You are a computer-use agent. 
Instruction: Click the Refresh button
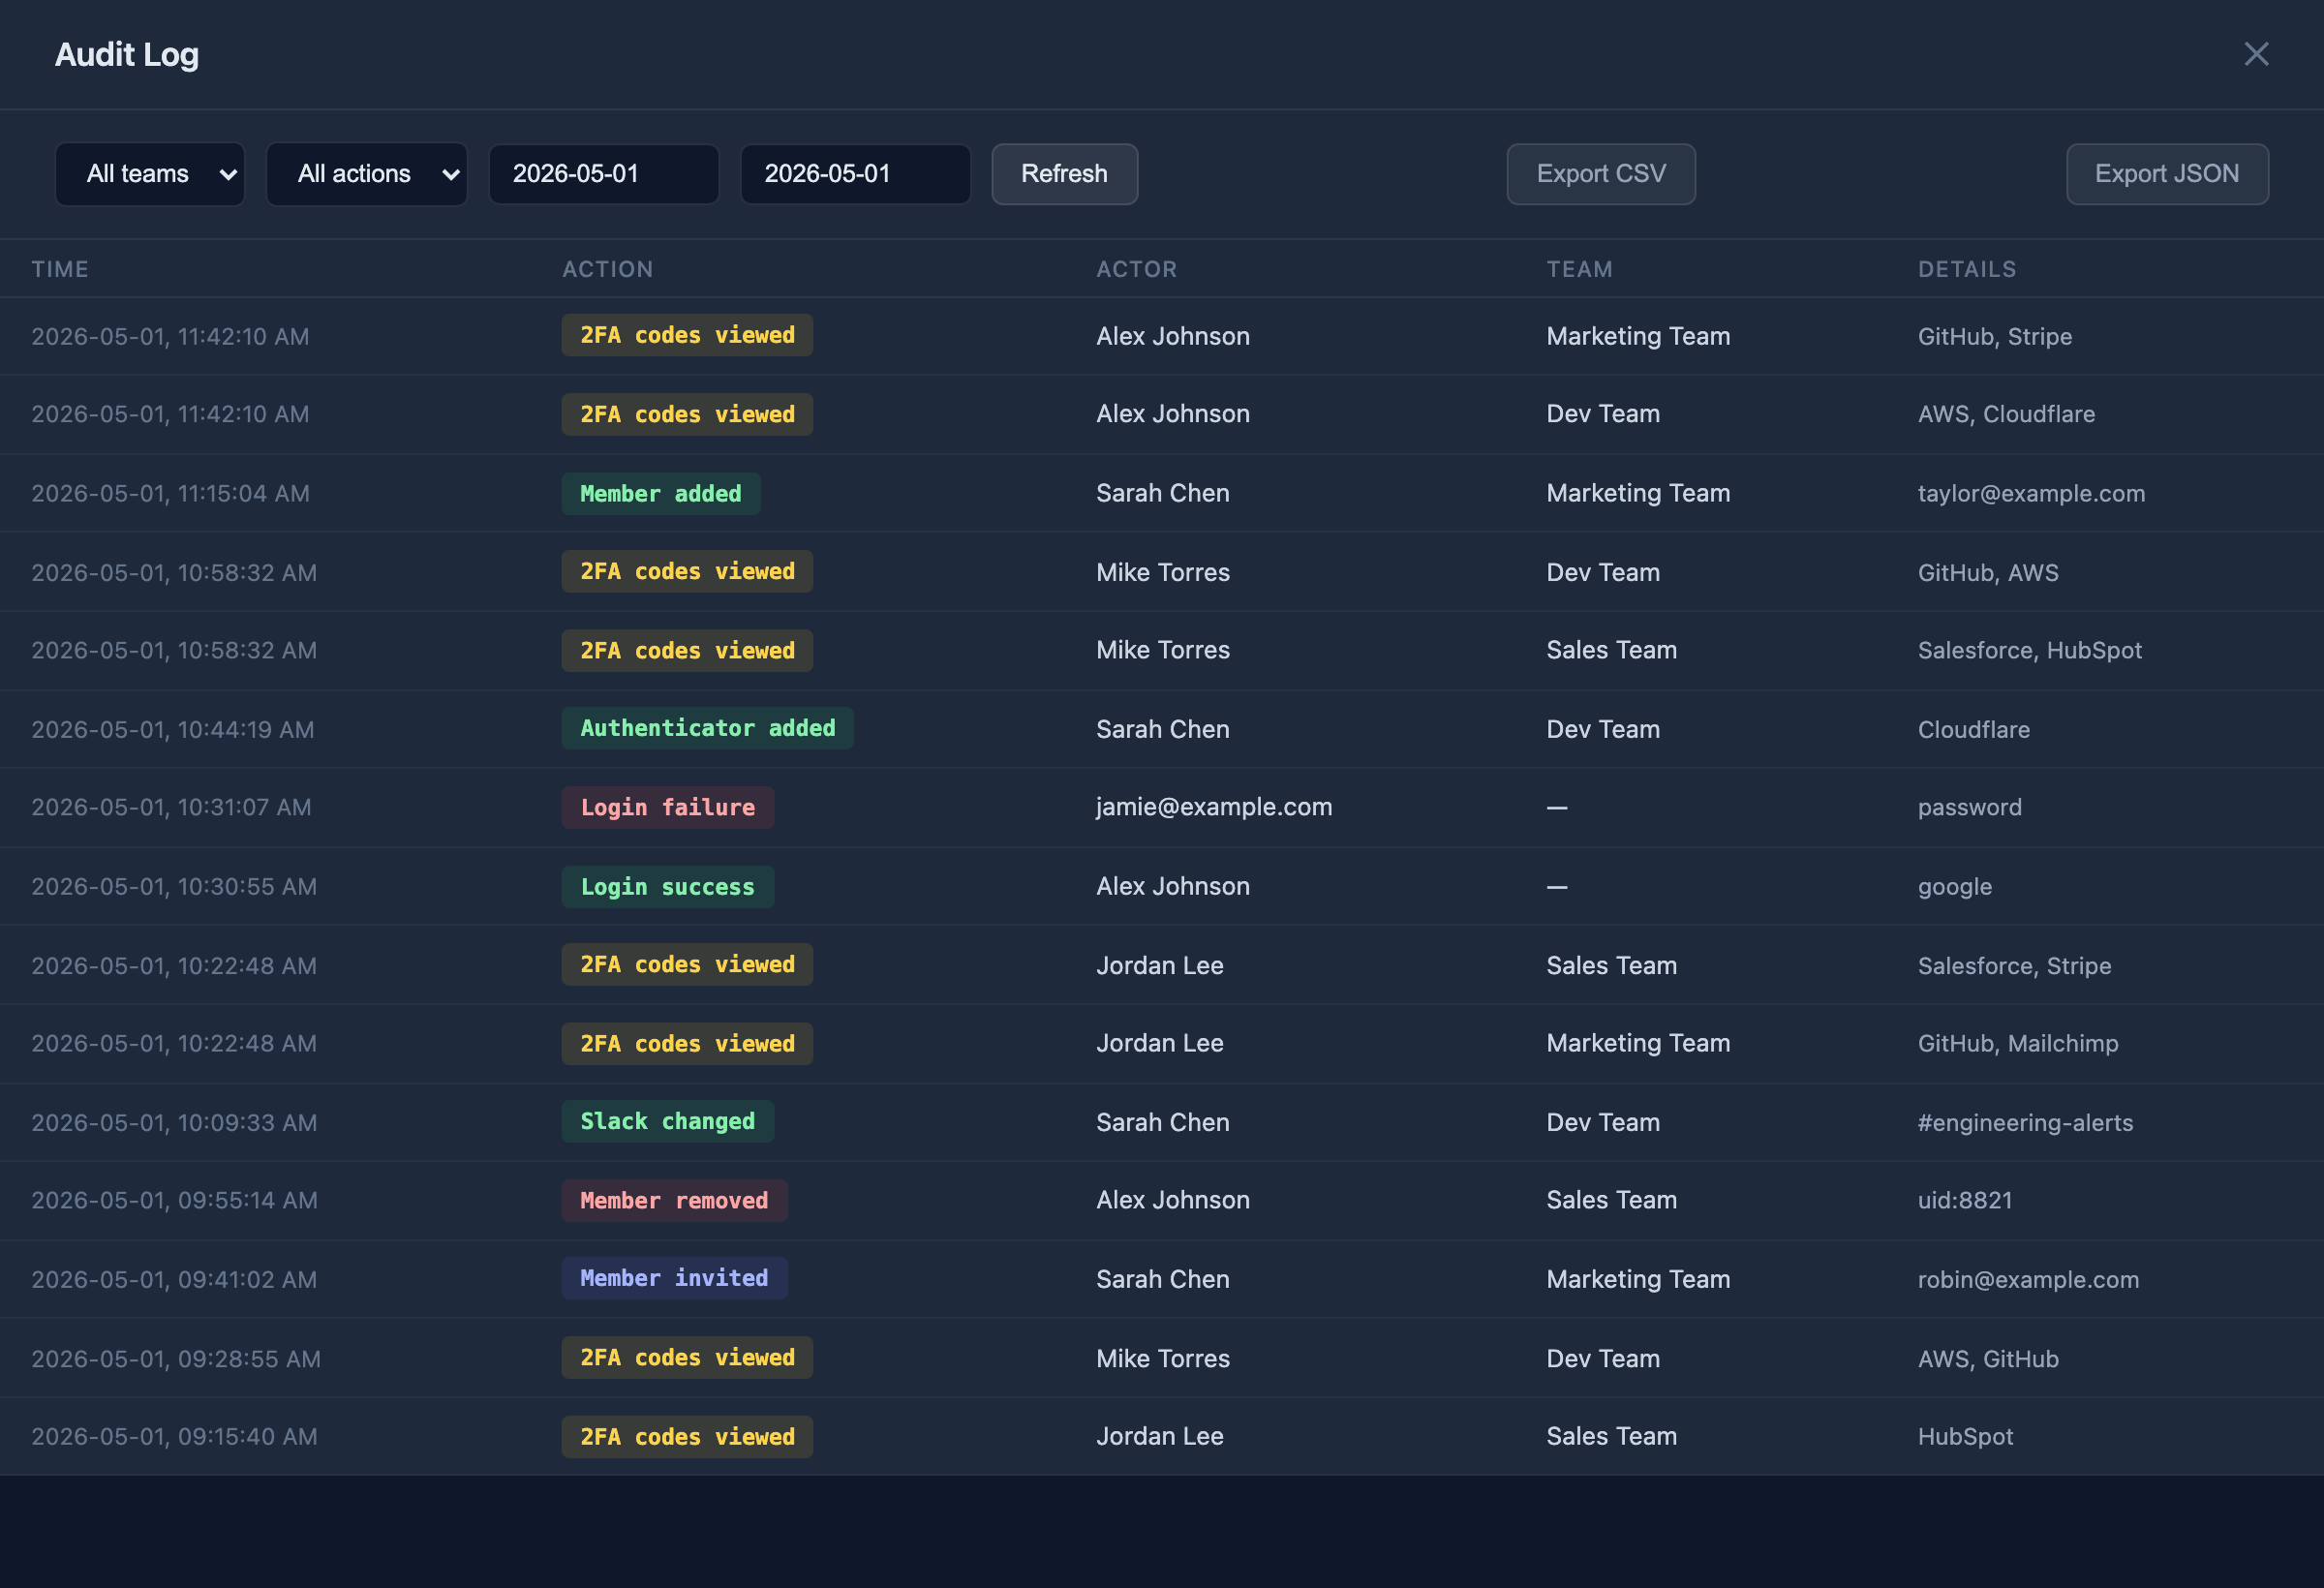coord(1064,174)
